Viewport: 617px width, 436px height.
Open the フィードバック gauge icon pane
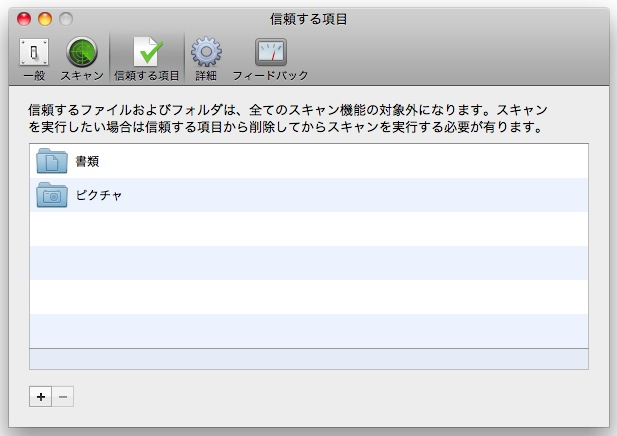(271, 52)
